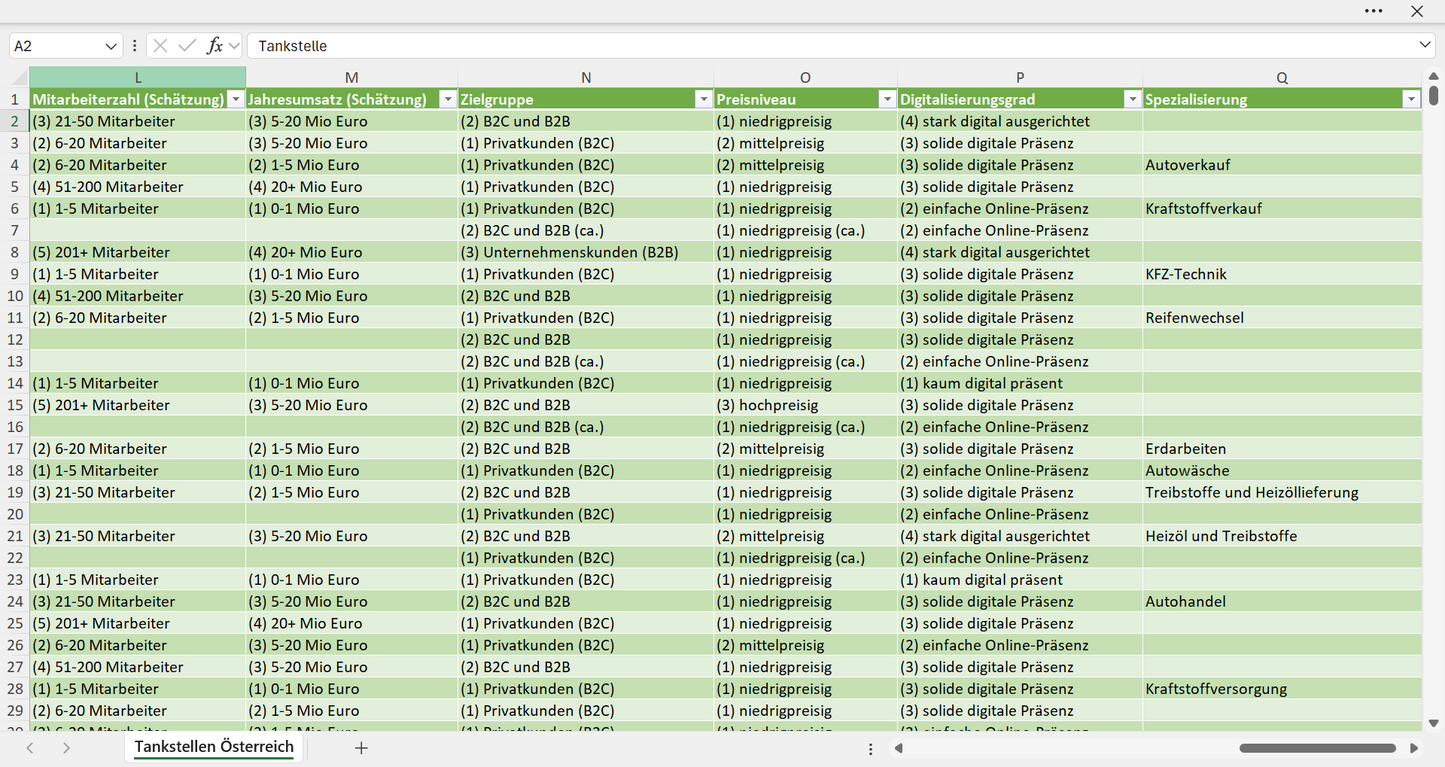Open filter dropdown for Mitarbeiterzahl (Schätzung)

(x=235, y=99)
